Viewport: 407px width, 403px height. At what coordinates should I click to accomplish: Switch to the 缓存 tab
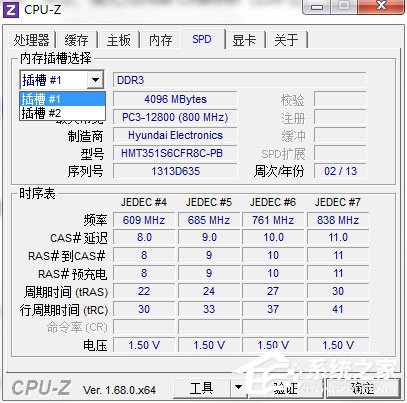tap(77, 40)
